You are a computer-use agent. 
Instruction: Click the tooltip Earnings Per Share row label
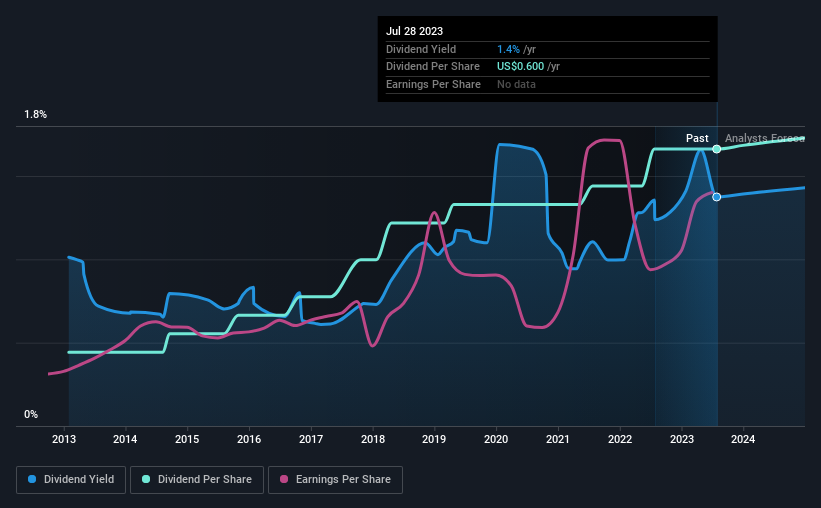tap(433, 84)
